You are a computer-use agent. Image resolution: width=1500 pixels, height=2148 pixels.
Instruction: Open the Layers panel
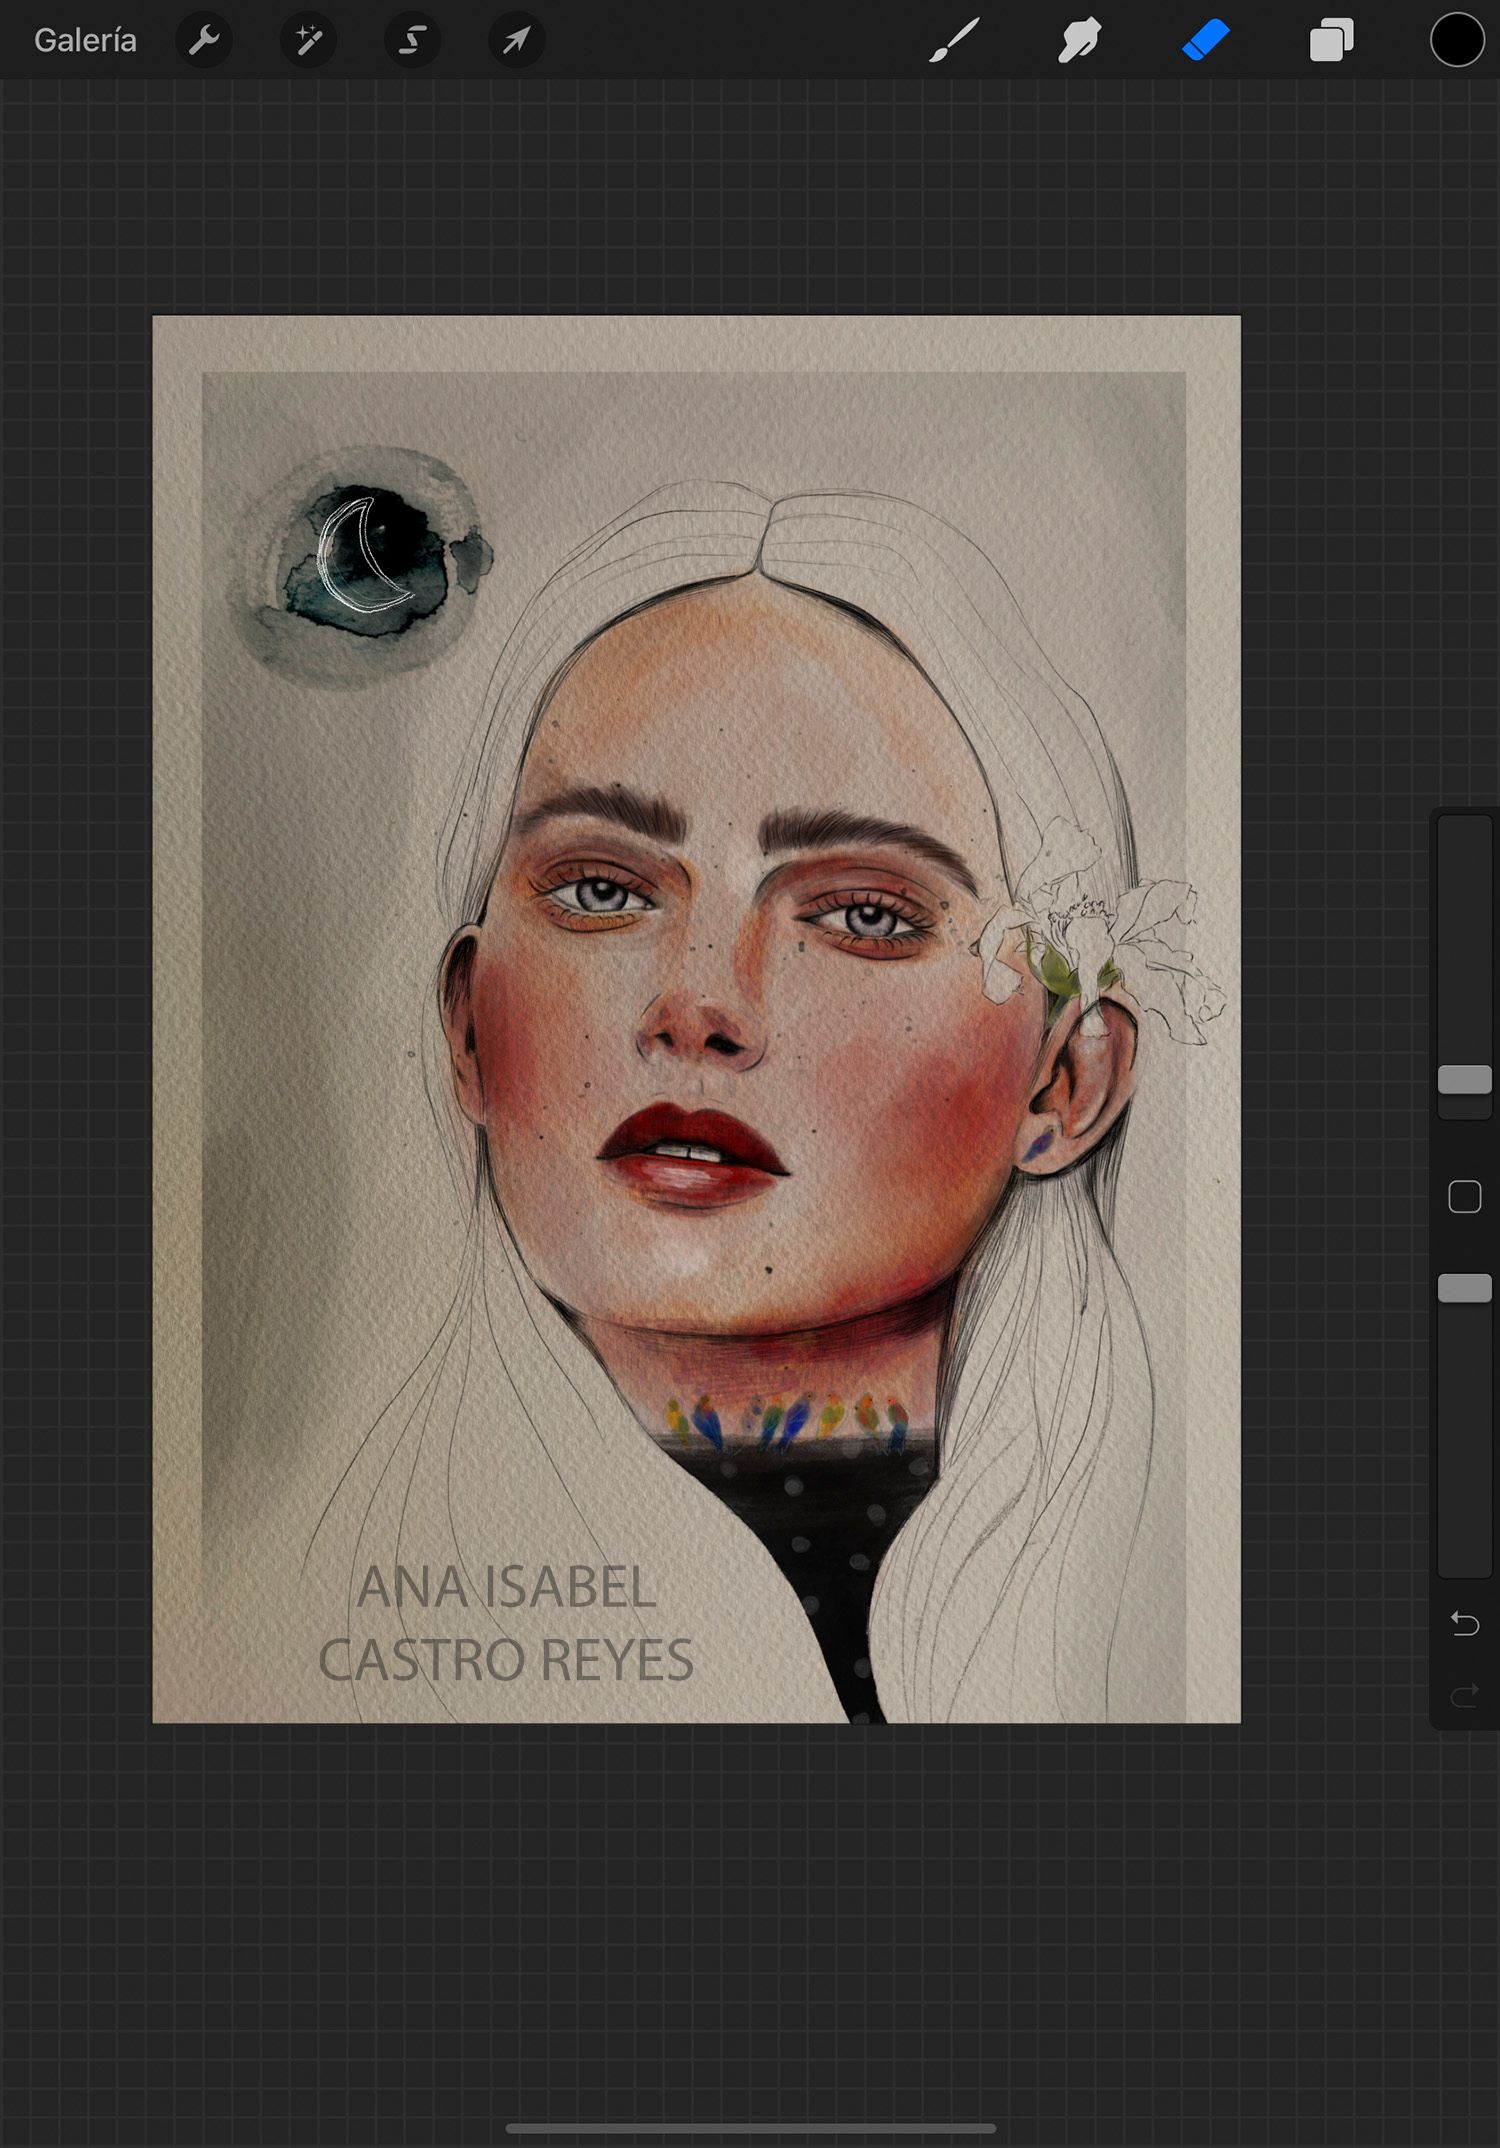pyautogui.click(x=1331, y=40)
